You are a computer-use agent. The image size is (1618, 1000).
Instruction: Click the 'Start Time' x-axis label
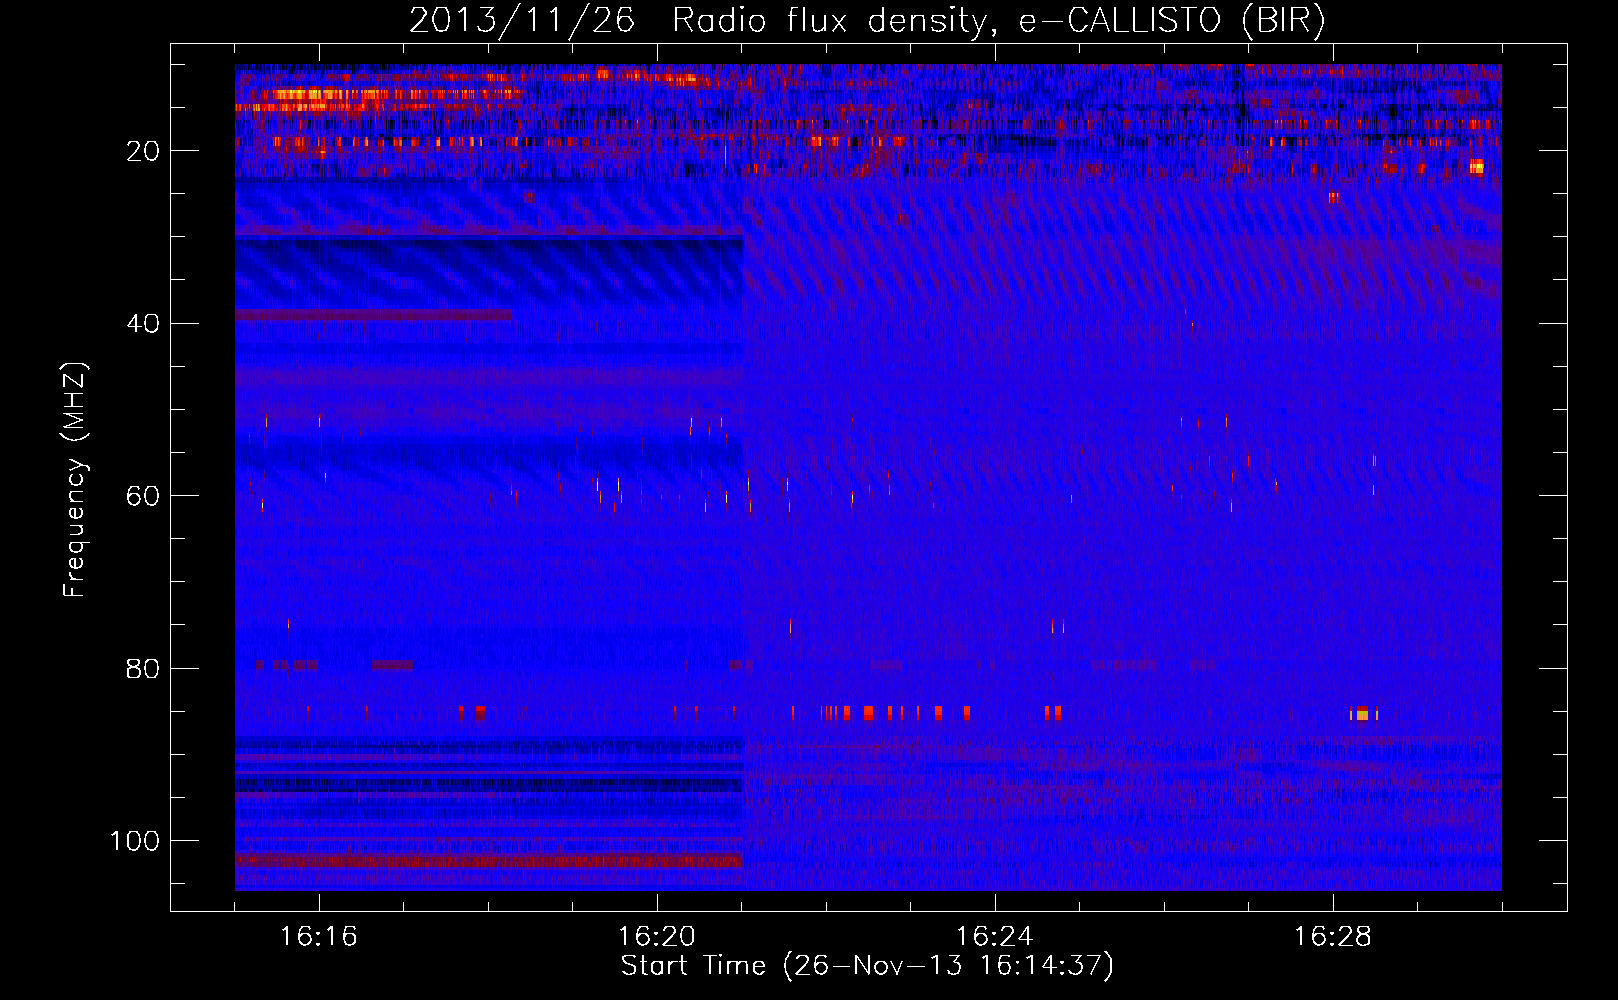click(x=867, y=966)
